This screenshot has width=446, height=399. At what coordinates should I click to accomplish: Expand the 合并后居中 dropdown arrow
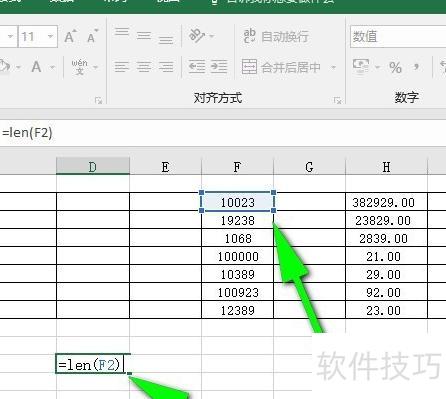point(333,67)
